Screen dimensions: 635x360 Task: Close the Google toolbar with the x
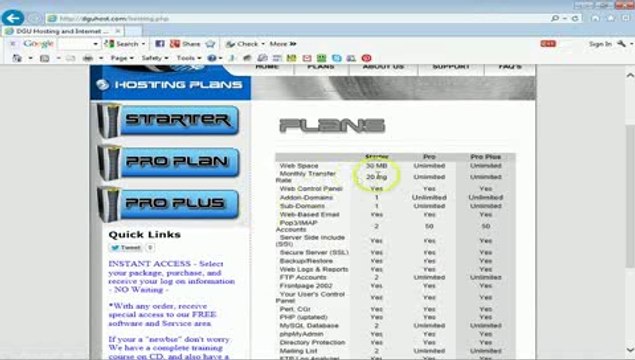[x=13, y=44]
